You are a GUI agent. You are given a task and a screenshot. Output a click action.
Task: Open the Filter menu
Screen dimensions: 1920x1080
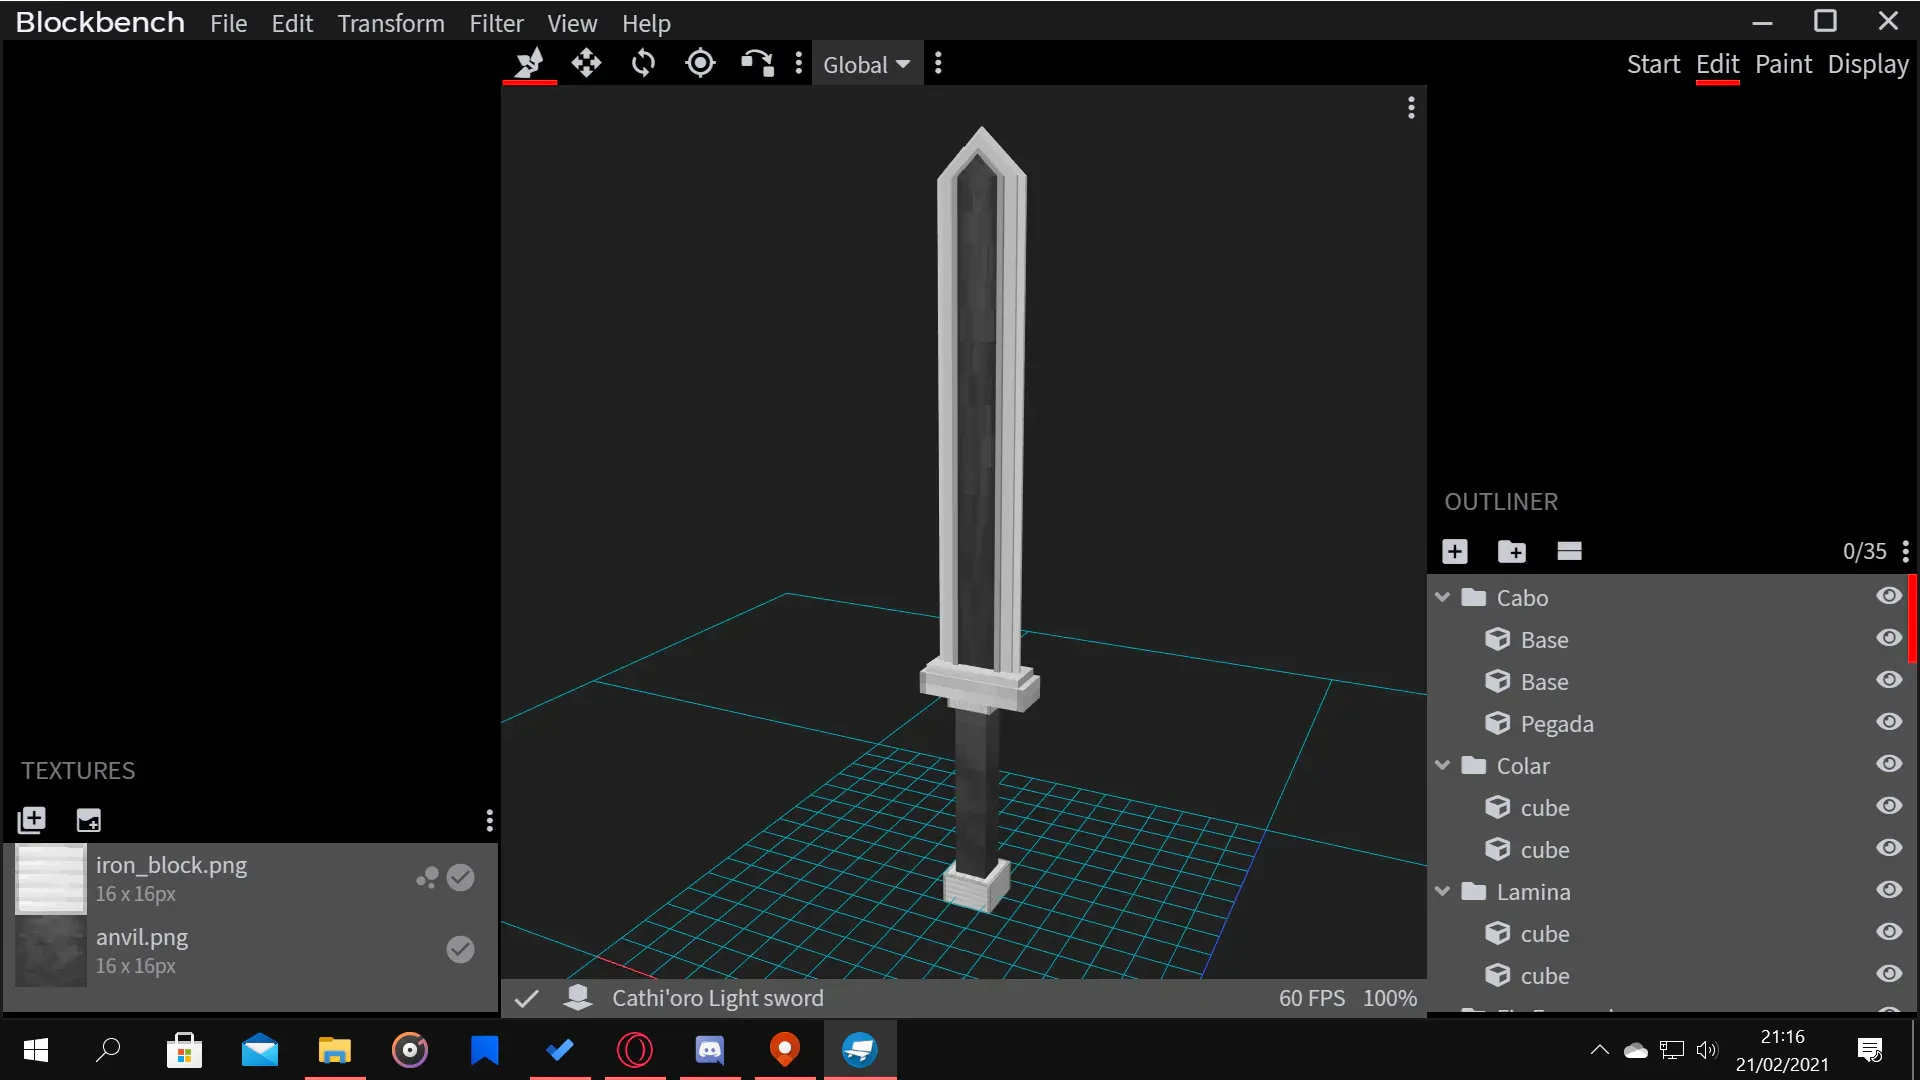[x=497, y=23]
